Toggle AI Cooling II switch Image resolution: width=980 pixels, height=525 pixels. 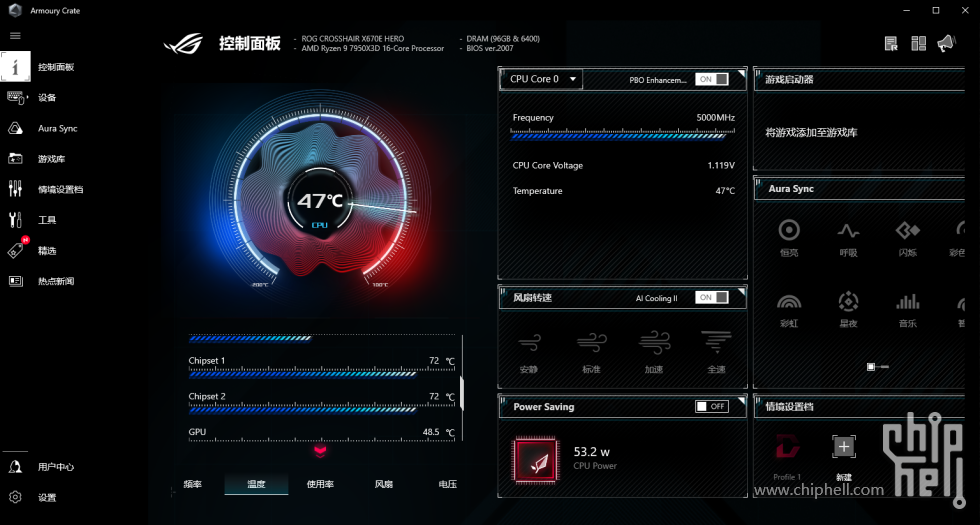pos(712,298)
